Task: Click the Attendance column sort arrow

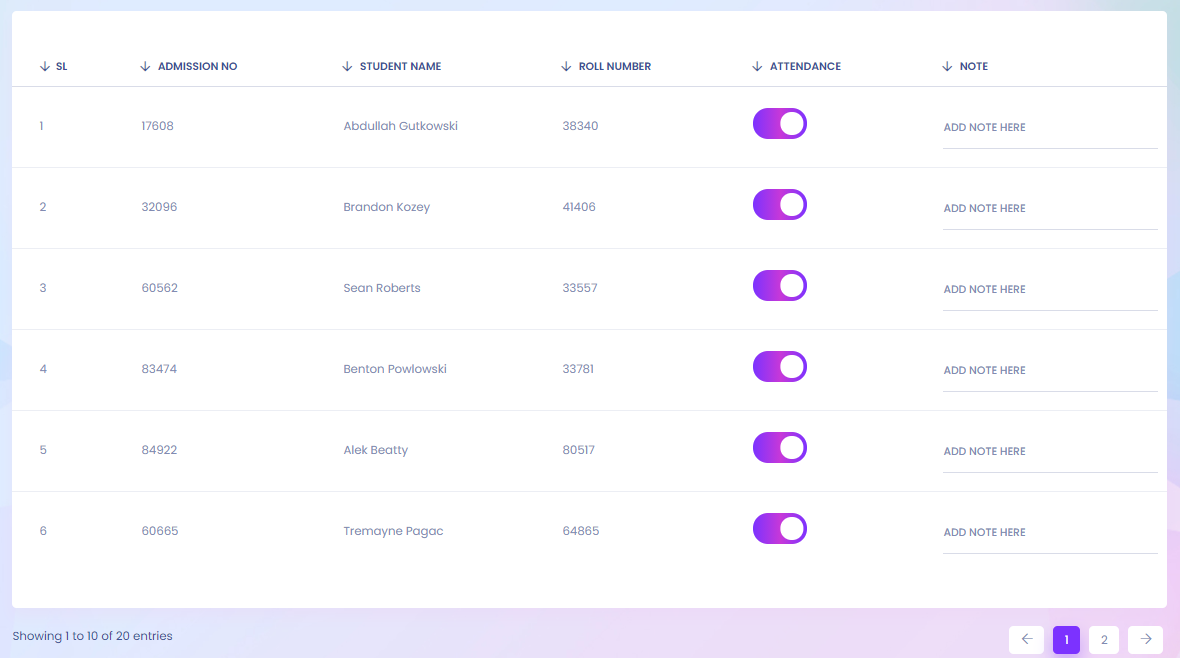Action: tap(757, 67)
